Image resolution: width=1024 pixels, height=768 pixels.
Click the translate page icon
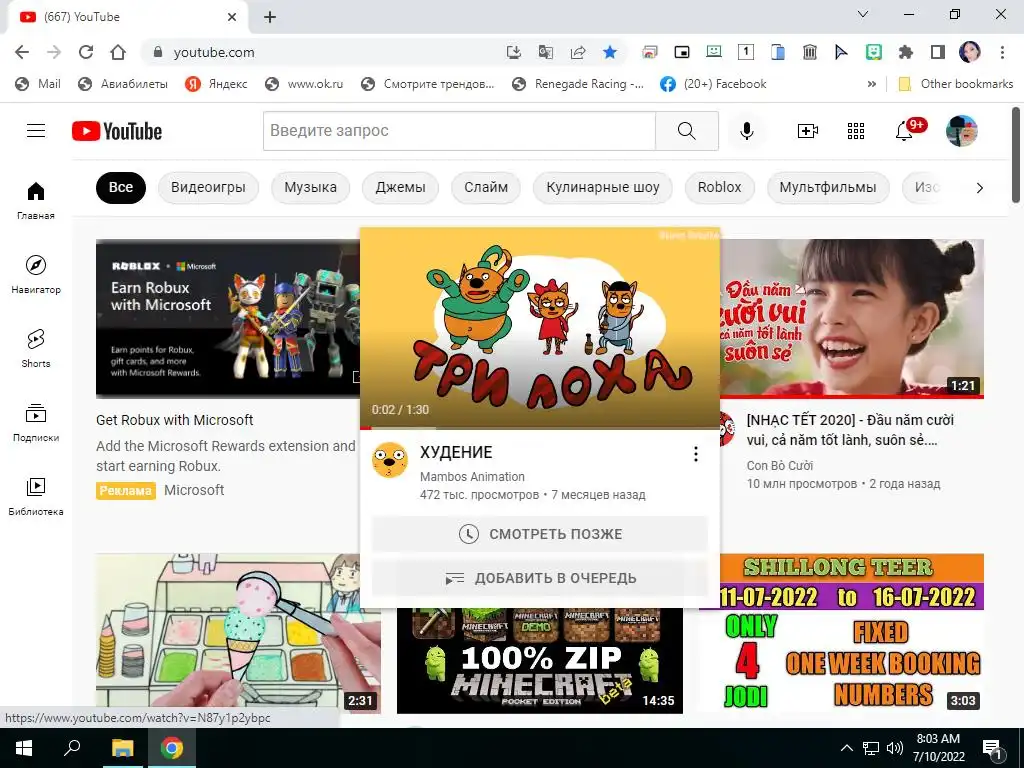545,52
